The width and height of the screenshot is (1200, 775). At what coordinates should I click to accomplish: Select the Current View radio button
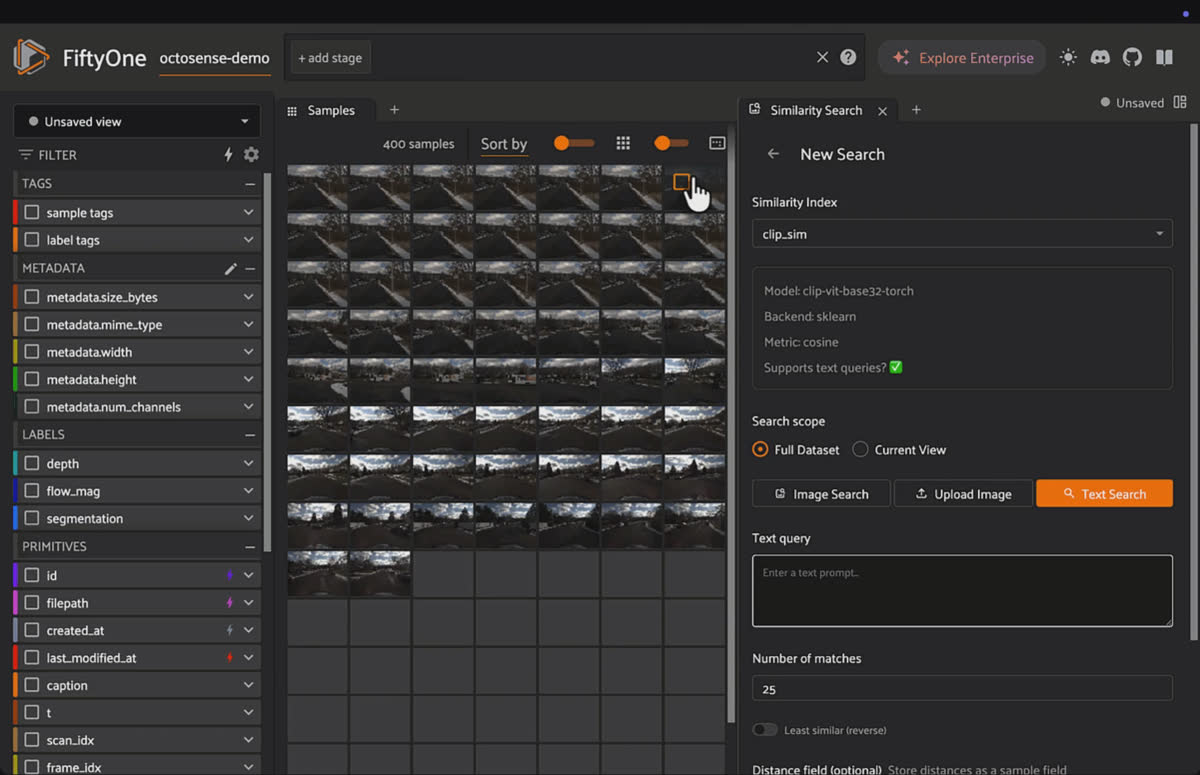pos(860,450)
